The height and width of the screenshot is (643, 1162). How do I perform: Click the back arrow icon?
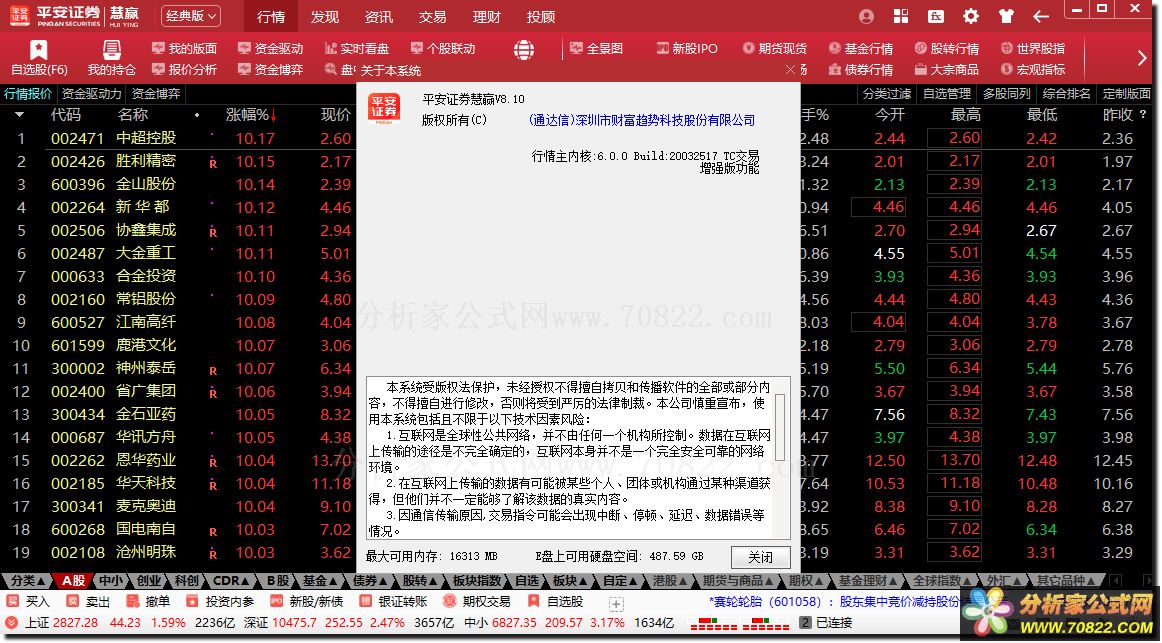point(1040,16)
